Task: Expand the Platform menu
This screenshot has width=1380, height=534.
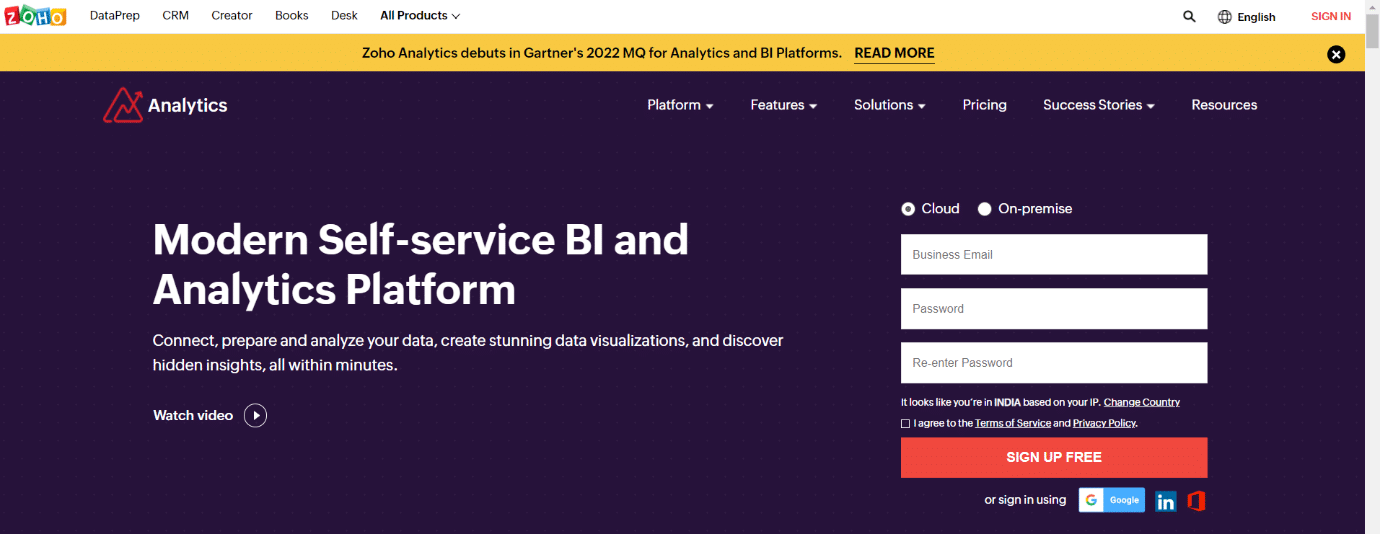Action: [x=680, y=105]
